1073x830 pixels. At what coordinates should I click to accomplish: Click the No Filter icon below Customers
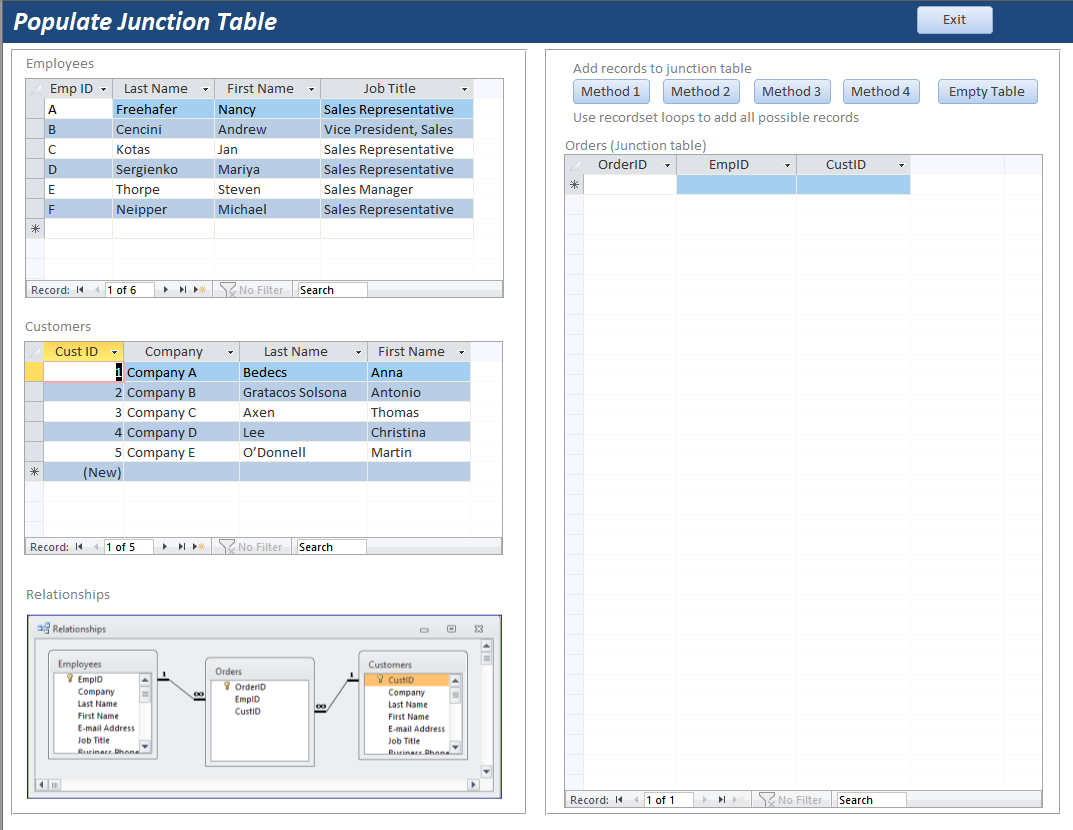226,546
